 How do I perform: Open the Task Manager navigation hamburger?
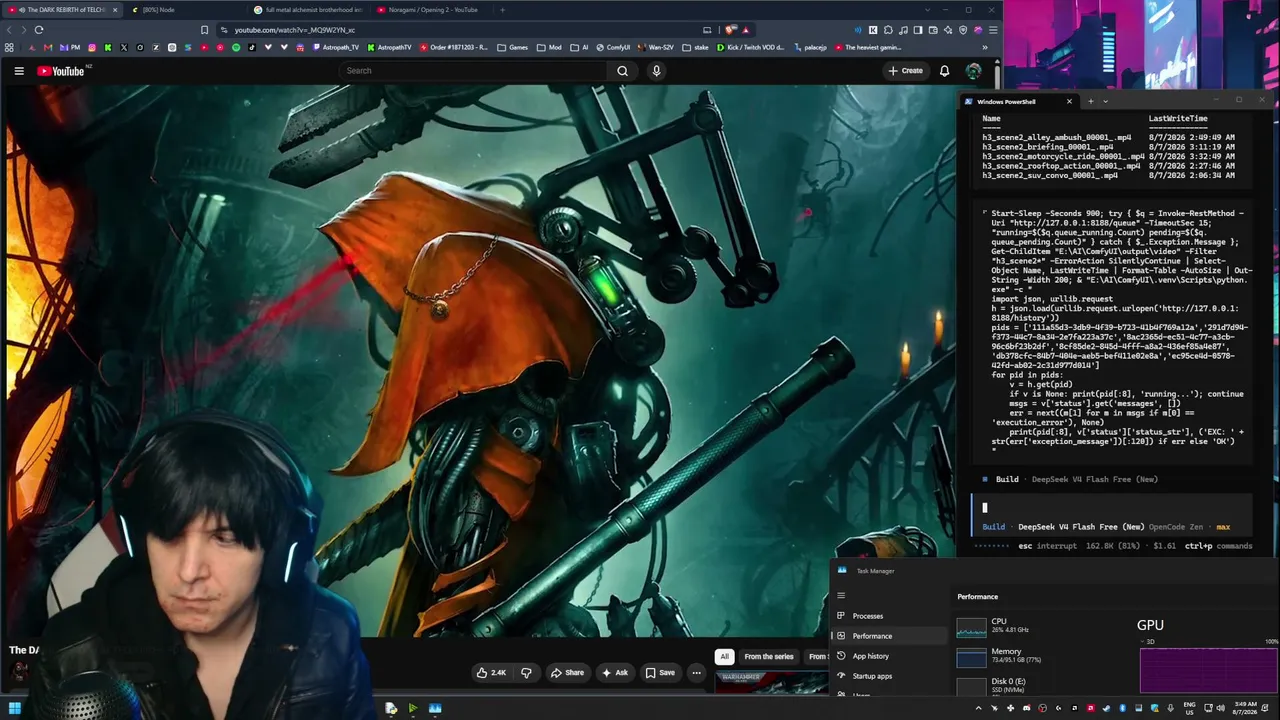[841, 596]
